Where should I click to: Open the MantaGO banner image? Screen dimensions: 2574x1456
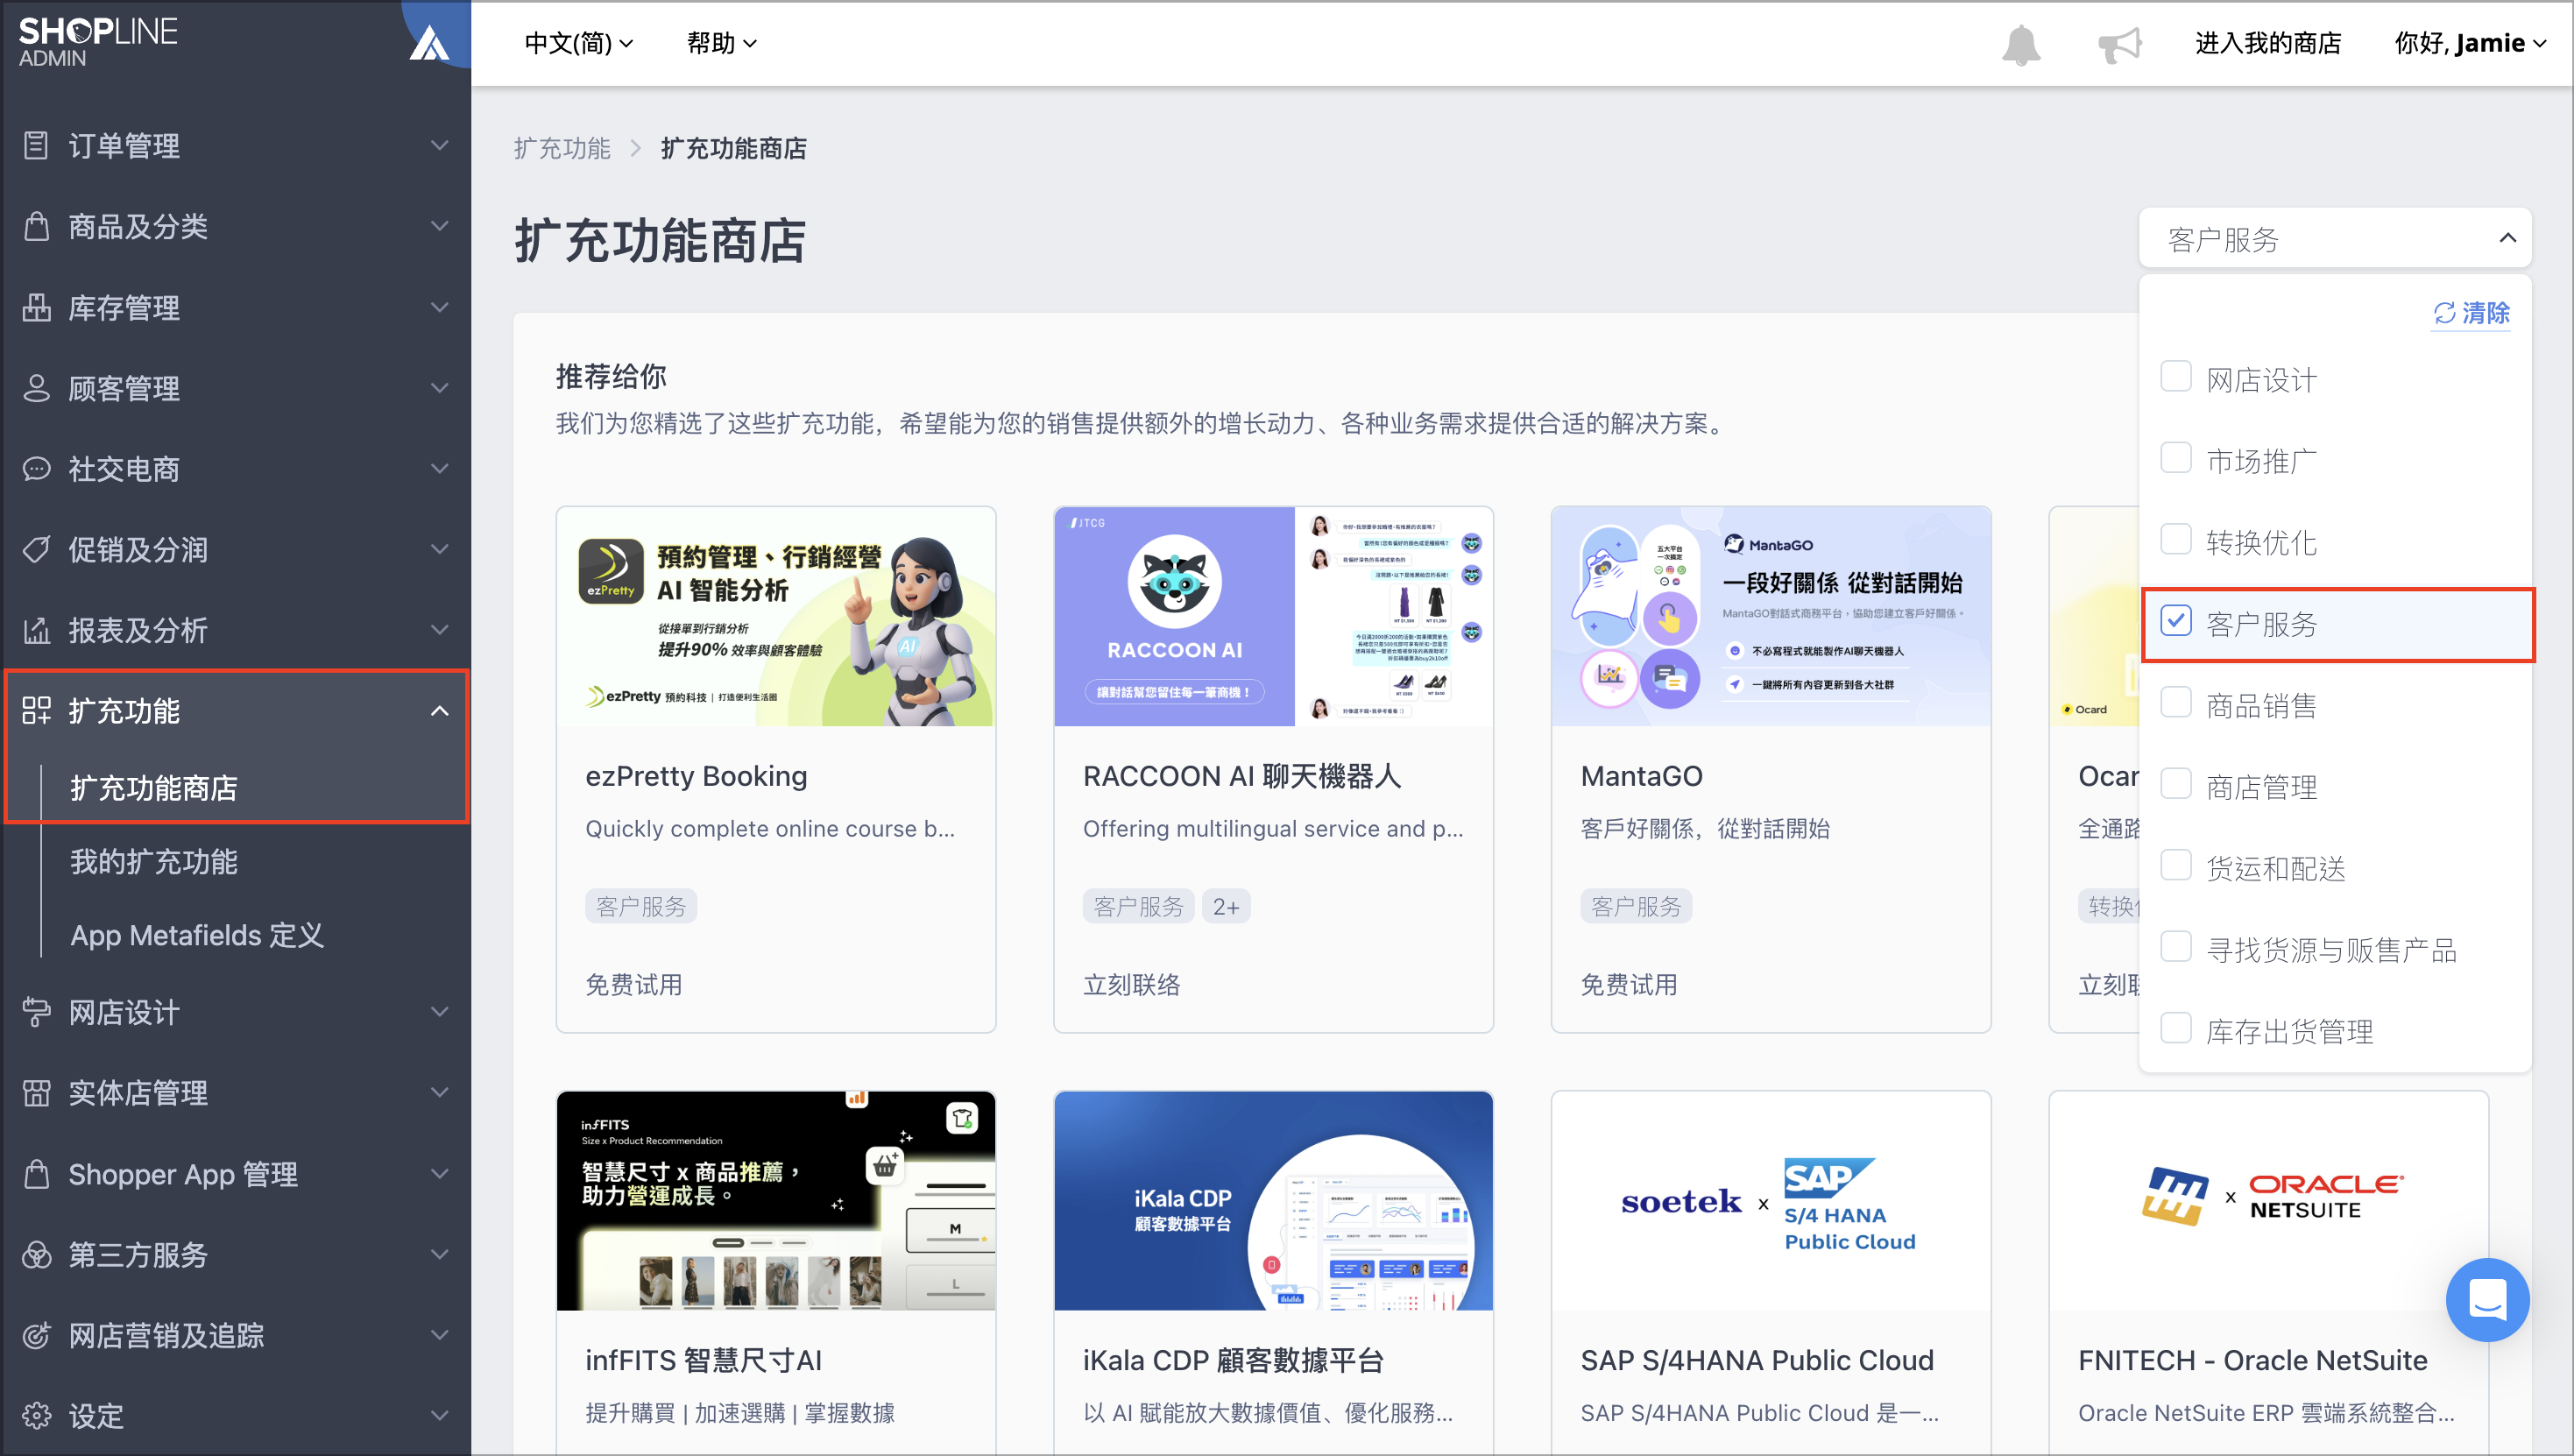[x=1771, y=616]
